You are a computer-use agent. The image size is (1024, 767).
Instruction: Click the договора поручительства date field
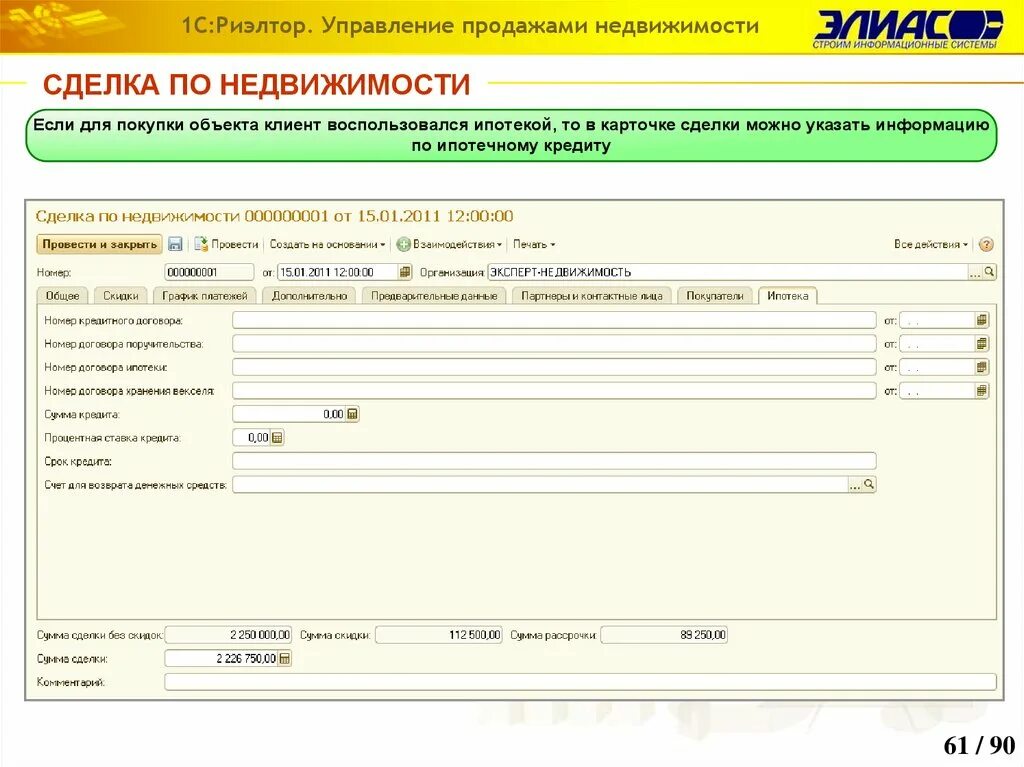point(937,344)
